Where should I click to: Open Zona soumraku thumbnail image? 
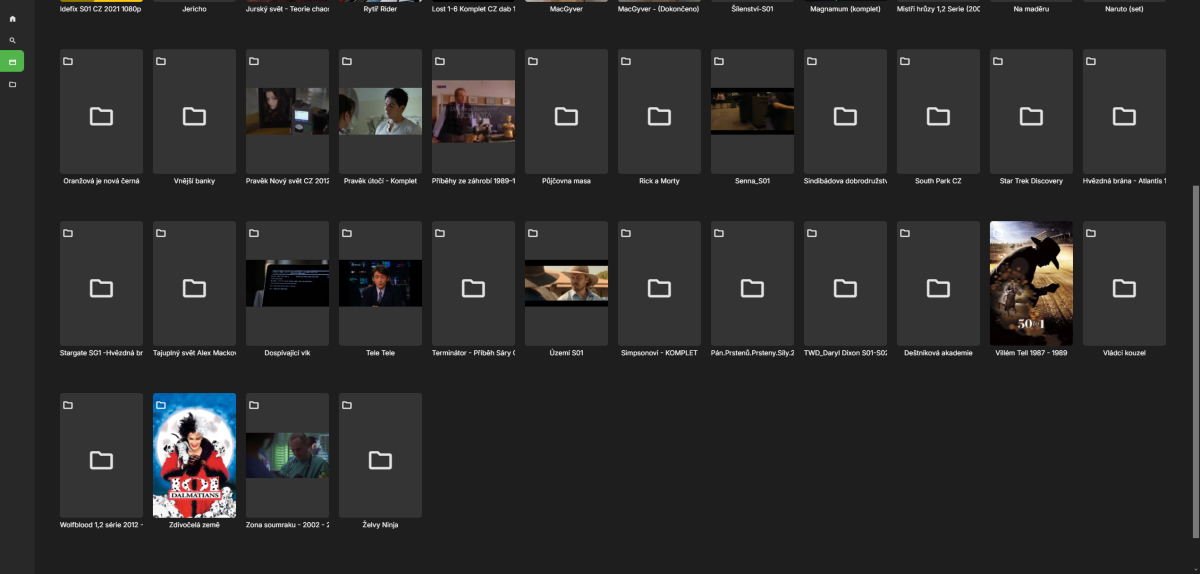click(x=287, y=455)
